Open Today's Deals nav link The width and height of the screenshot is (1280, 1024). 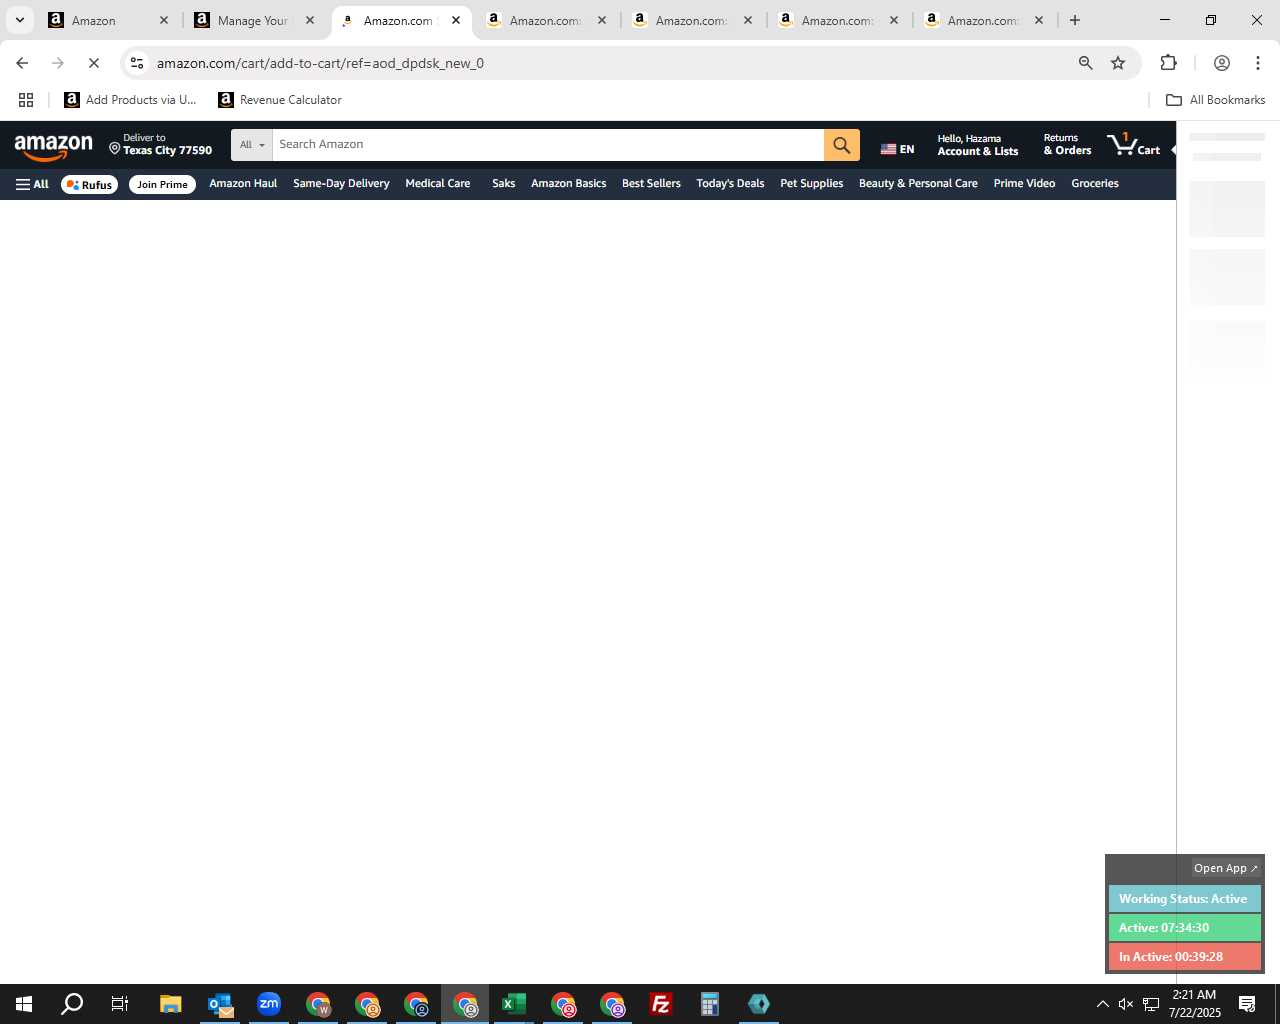tap(730, 184)
